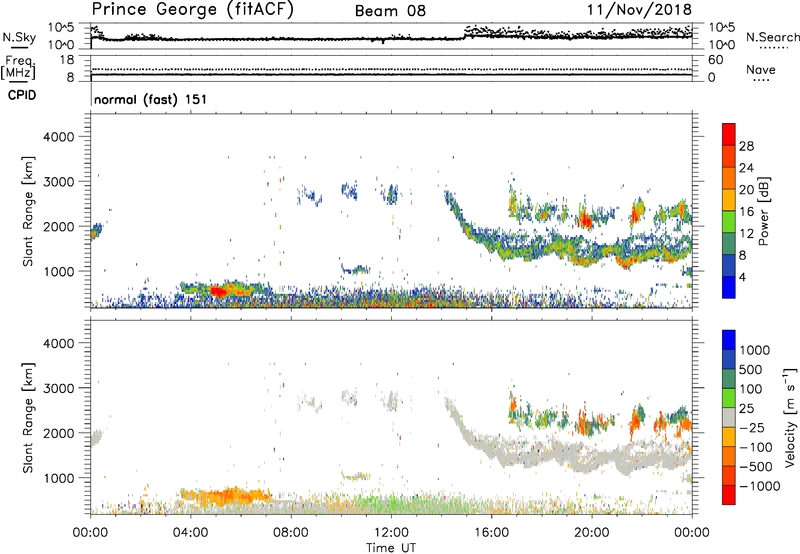Click the Slant Range label of velocity panel
The height and width of the screenshot is (554, 800).
click(28, 418)
